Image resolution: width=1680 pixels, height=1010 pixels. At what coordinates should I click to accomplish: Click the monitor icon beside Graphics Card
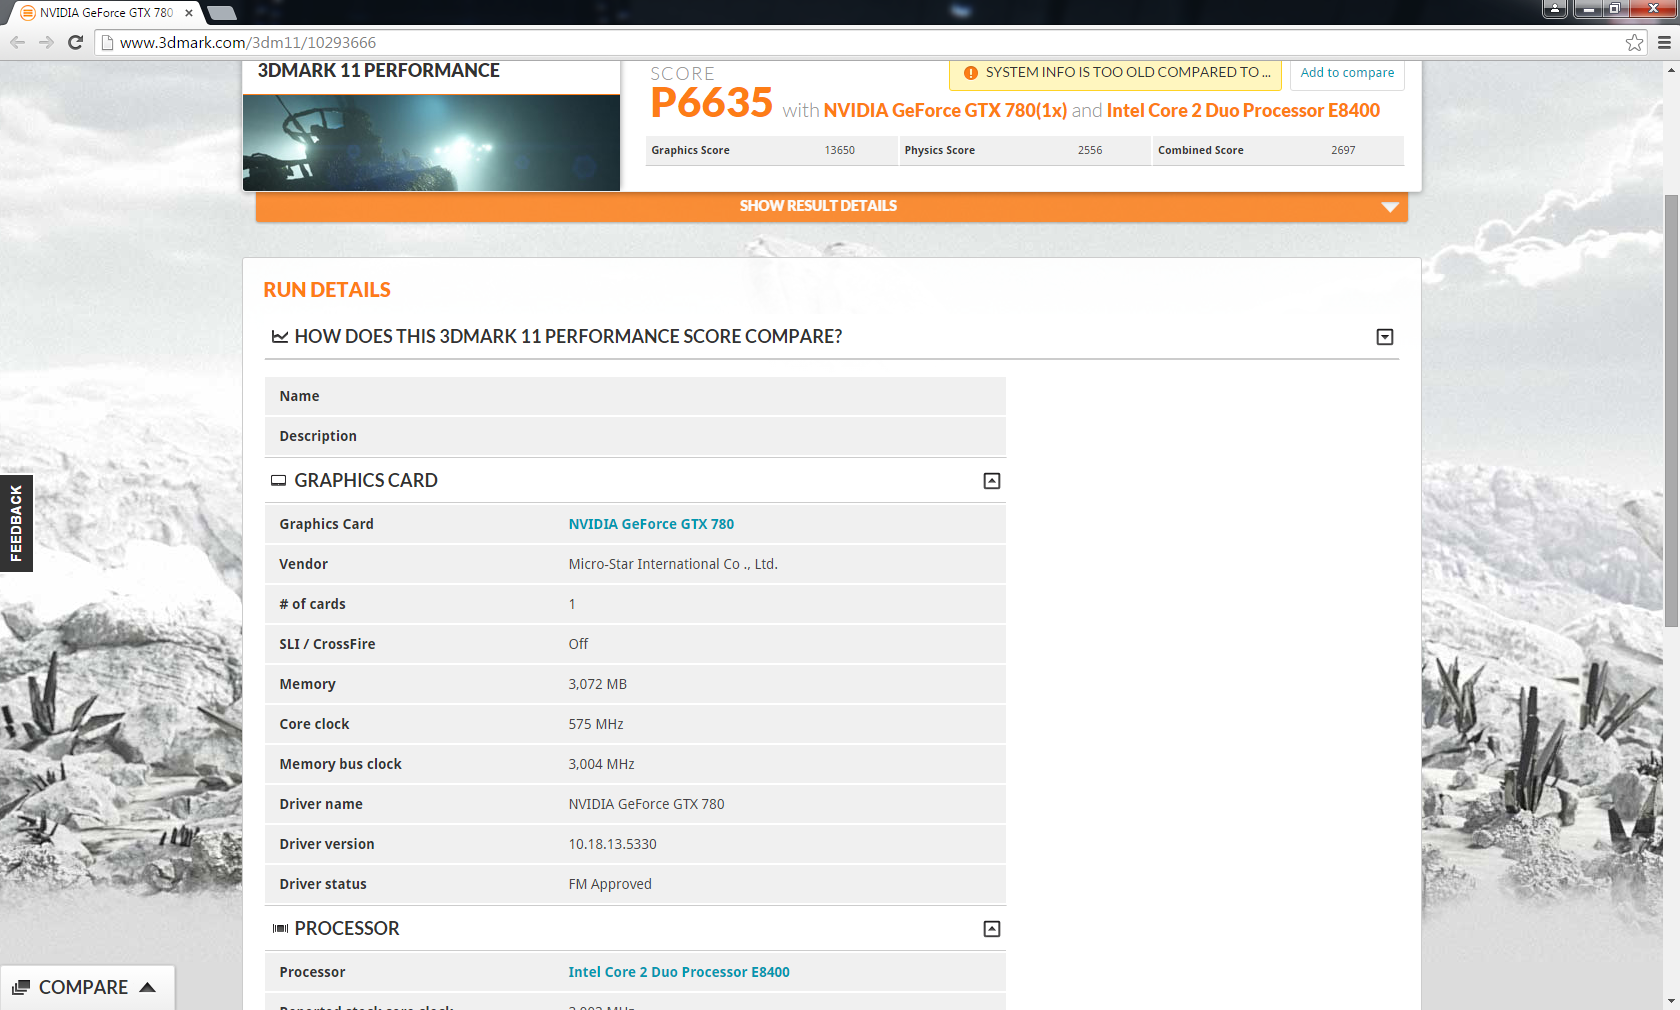[x=279, y=481]
